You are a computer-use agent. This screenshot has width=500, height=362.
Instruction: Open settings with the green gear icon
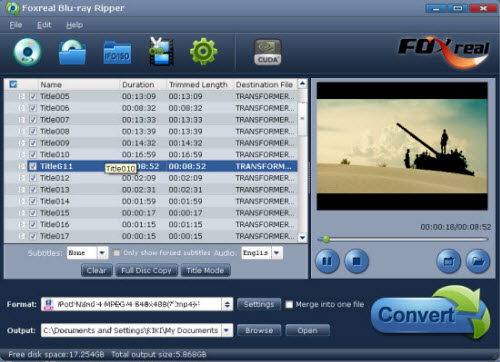click(x=203, y=51)
